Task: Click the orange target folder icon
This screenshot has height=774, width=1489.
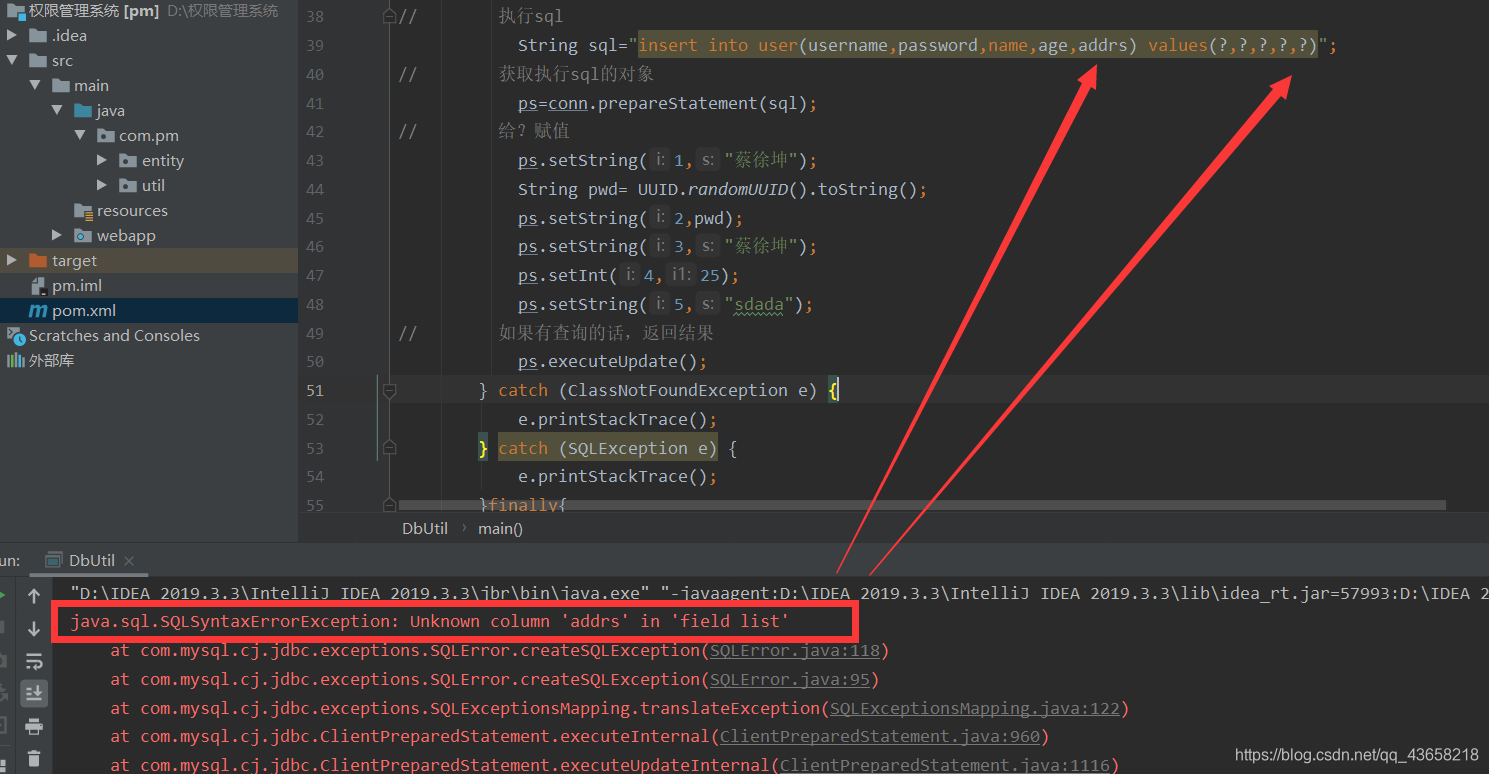Action: 38,261
